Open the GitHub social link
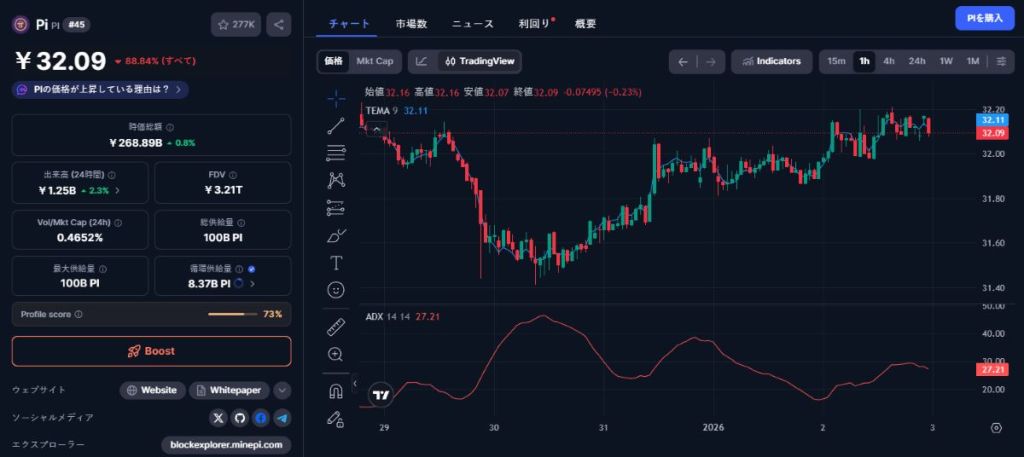 click(x=240, y=418)
